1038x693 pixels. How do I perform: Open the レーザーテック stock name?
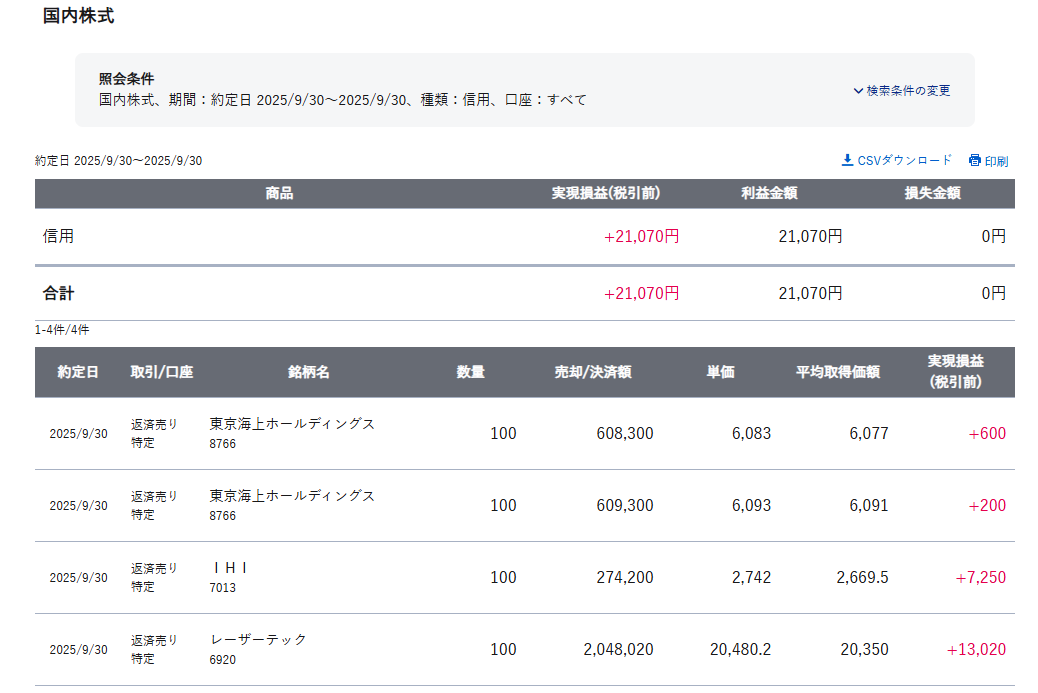coord(259,640)
